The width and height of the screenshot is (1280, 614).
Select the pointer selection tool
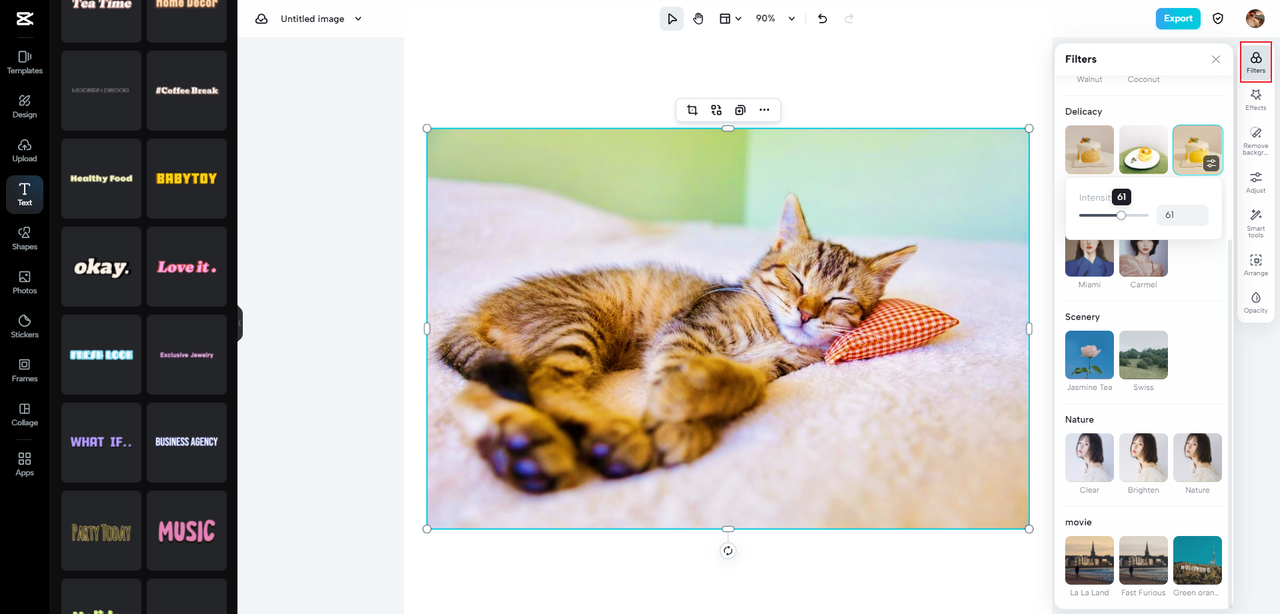672,18
